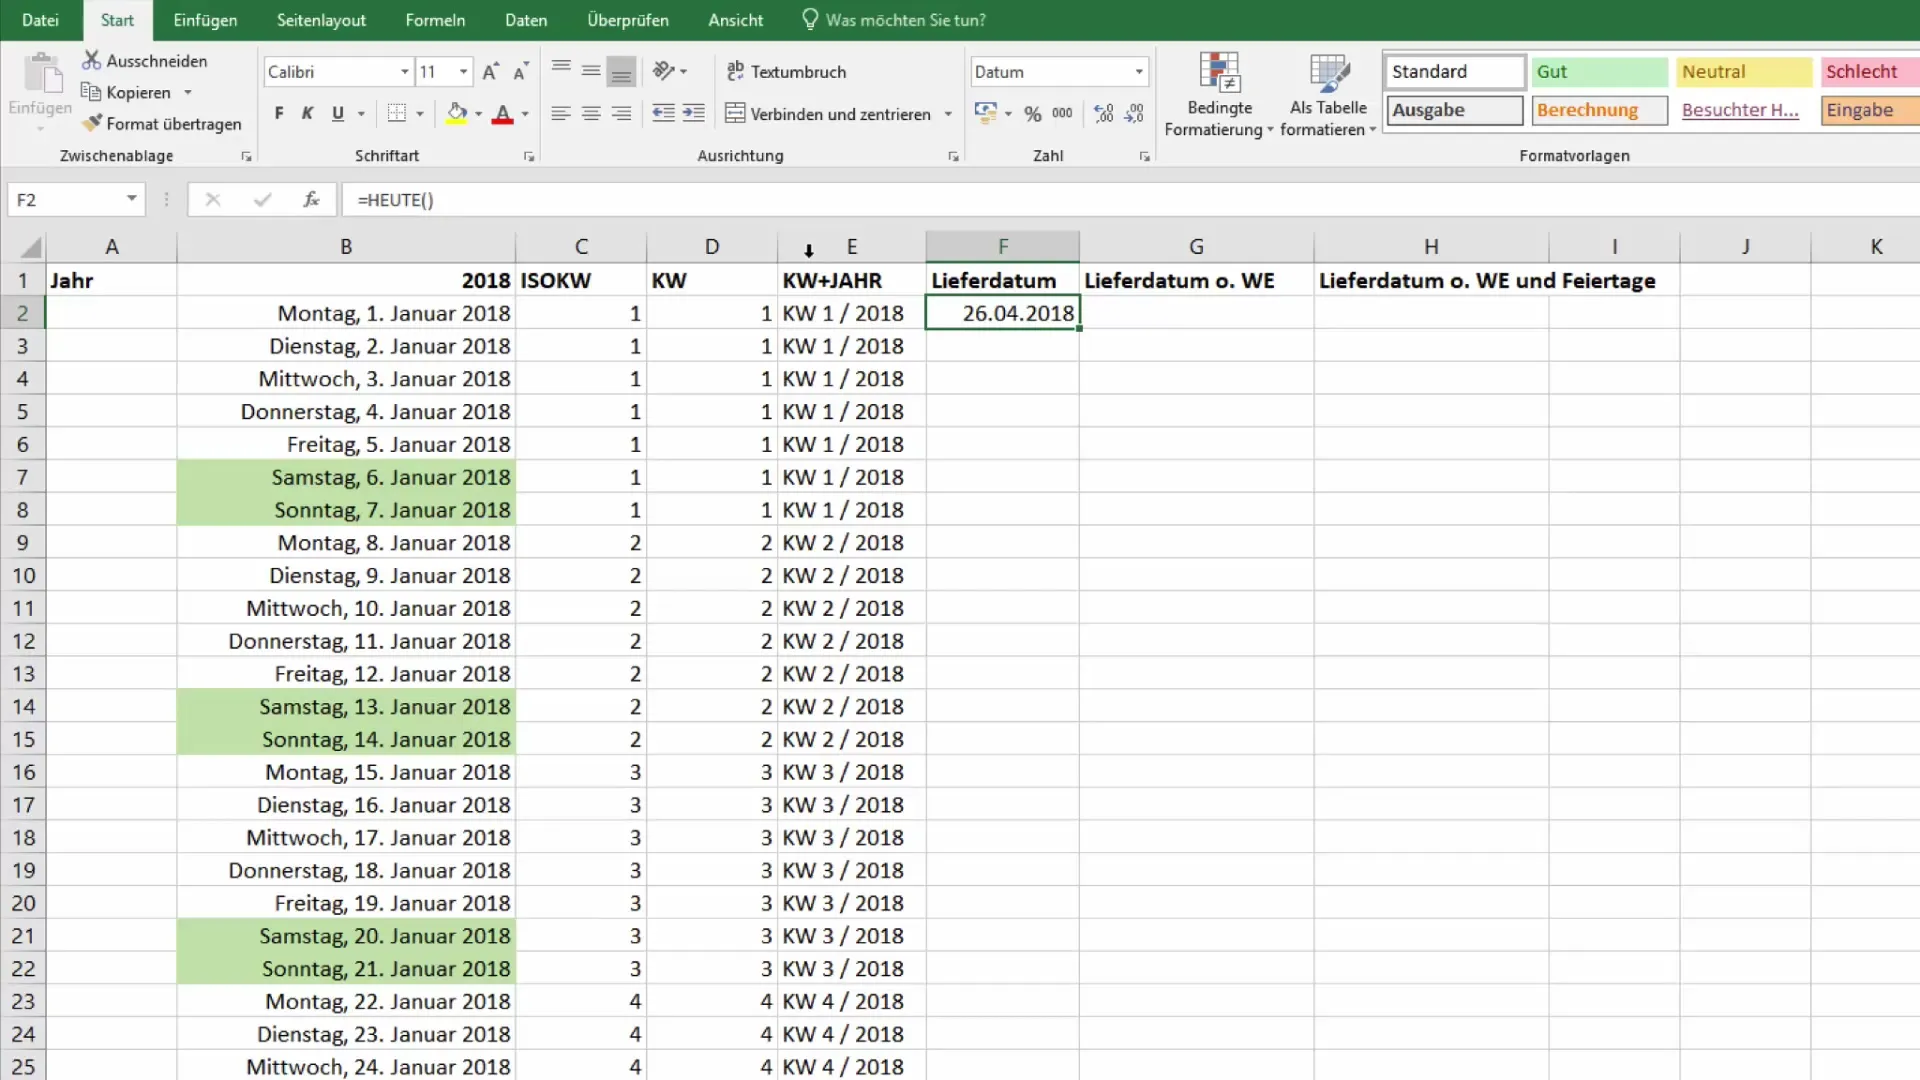Increase font size with the large A icon
Viewport: 1920px width, 1080px height.
490,71
